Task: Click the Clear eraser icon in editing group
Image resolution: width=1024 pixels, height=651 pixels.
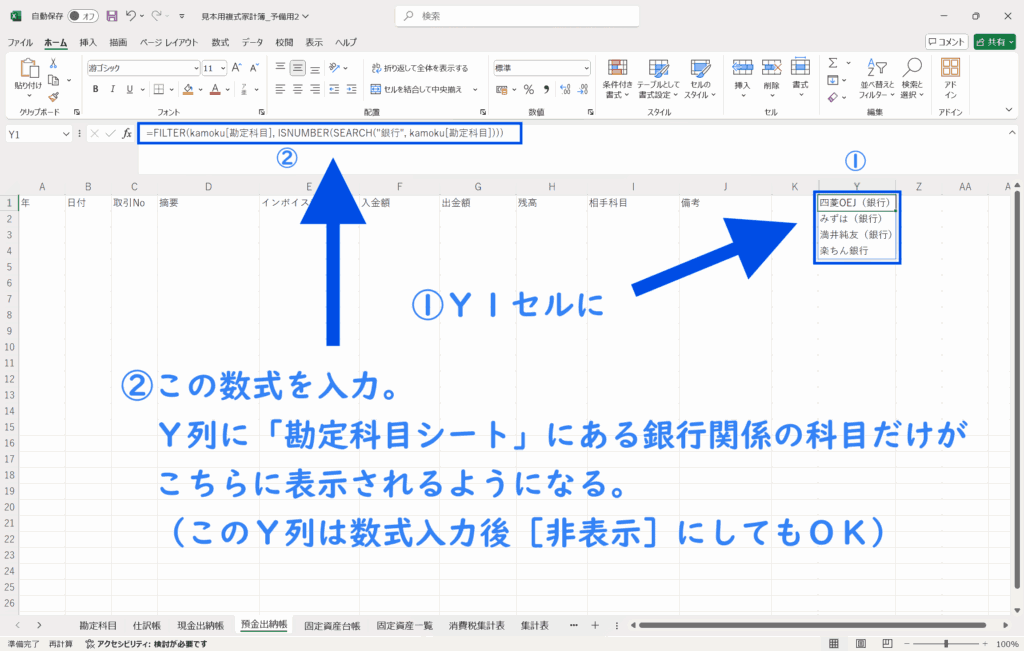Action: [833, 97]
